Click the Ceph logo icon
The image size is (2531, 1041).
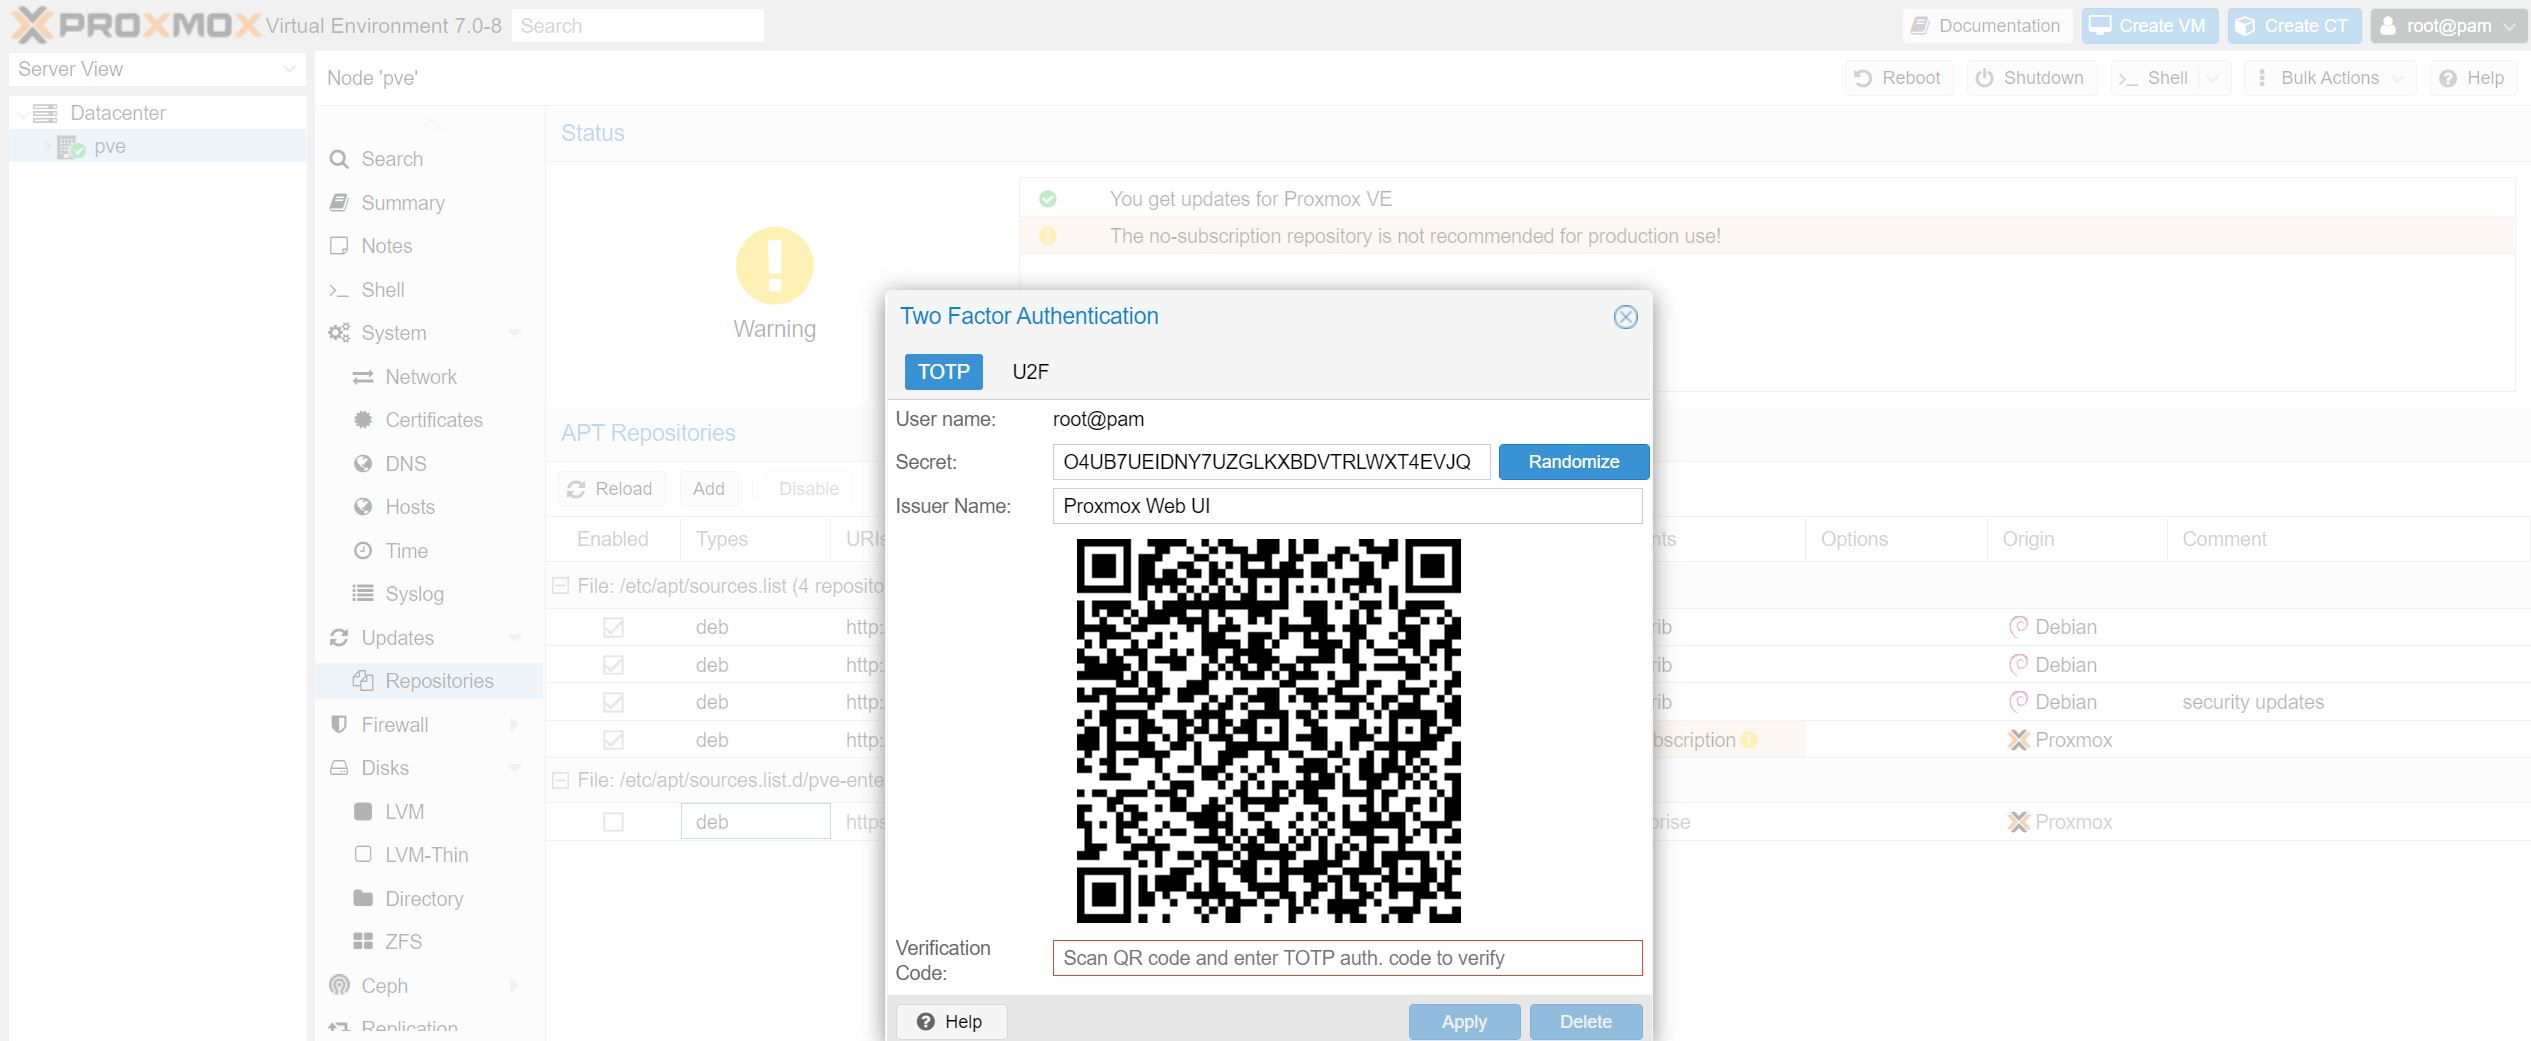[339, 986]
